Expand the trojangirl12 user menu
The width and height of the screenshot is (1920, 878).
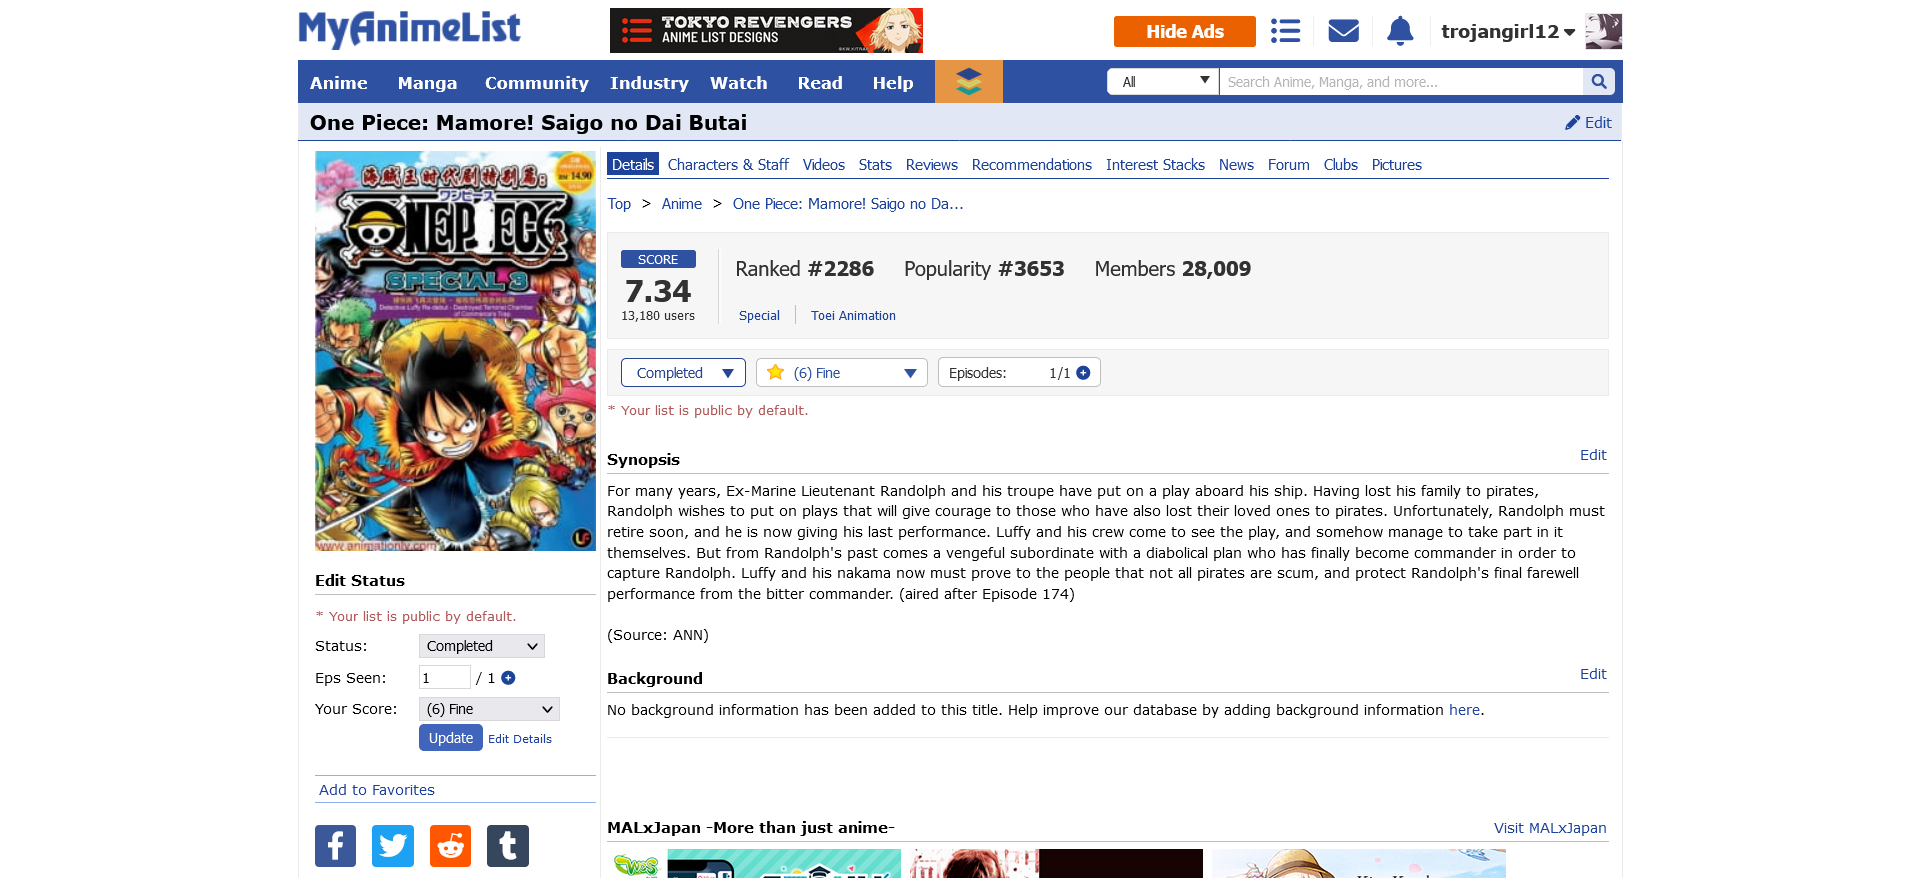coord(1508,31)
